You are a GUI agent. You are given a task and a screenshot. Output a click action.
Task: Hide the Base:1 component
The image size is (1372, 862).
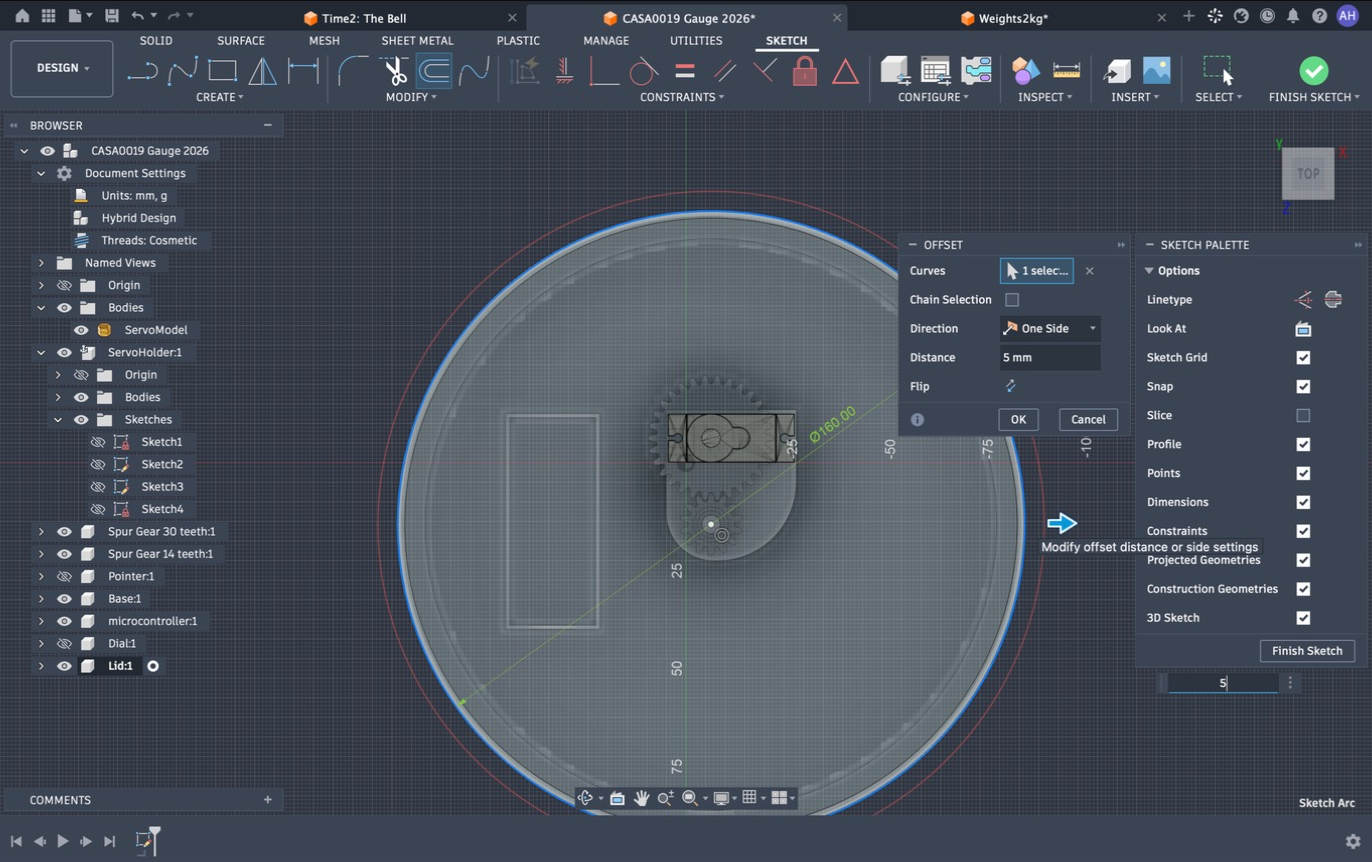[x=64, y=599]
